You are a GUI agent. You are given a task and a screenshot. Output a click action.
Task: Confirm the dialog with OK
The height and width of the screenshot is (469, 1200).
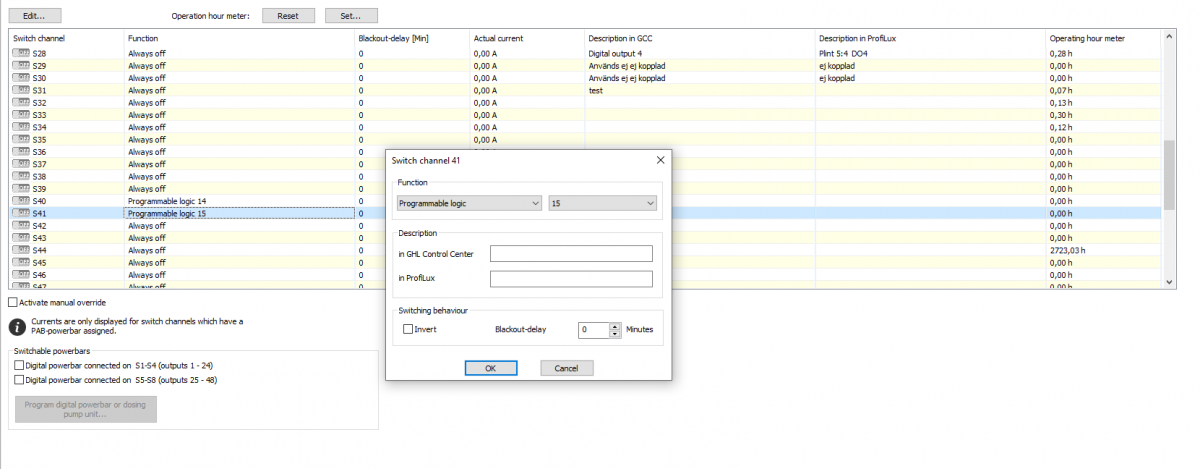[491, 368]
